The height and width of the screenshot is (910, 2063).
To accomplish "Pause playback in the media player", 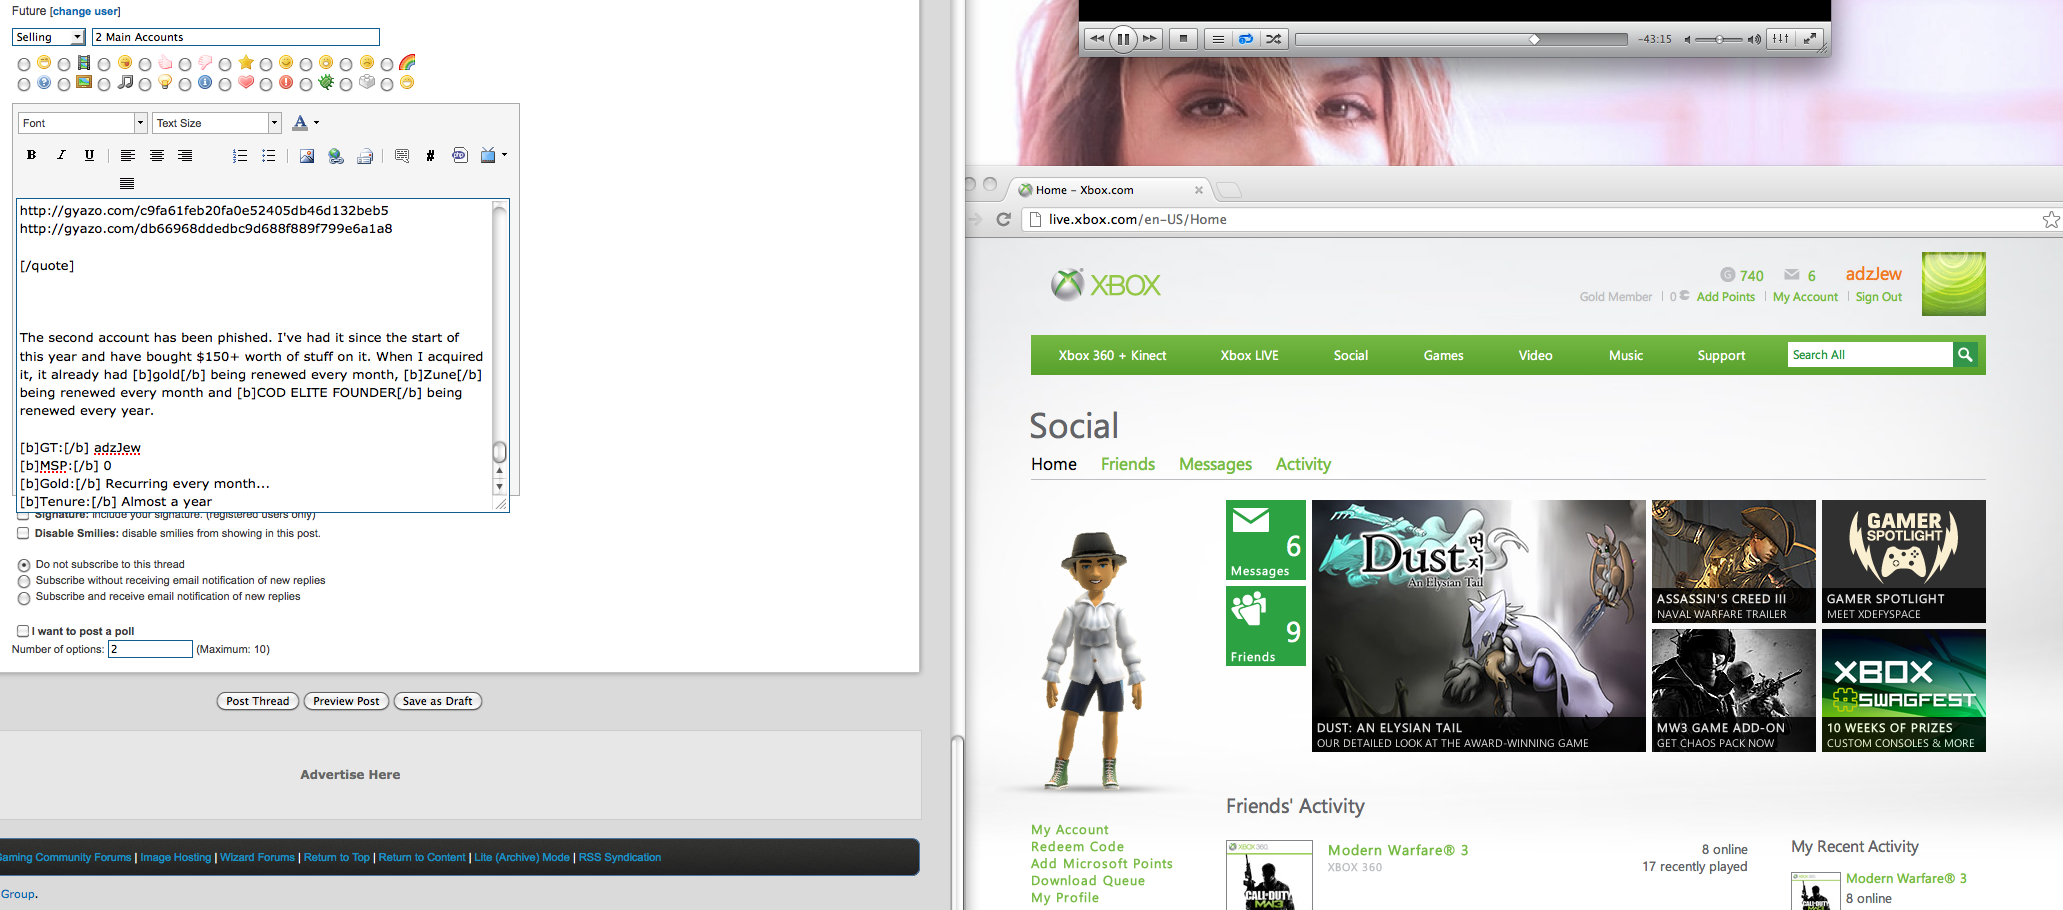I will click(1123, 39).
